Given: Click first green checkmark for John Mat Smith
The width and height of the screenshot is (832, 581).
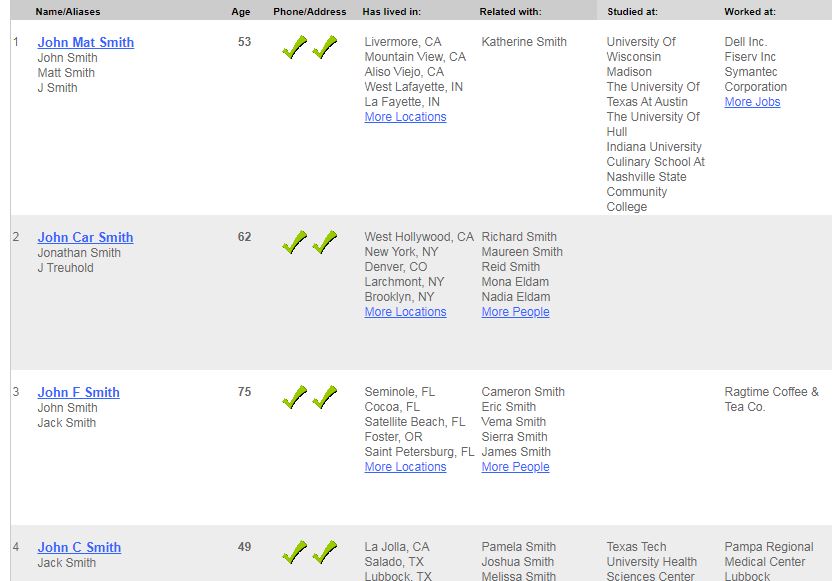Looking at the screenshot, I should (294, 47).
